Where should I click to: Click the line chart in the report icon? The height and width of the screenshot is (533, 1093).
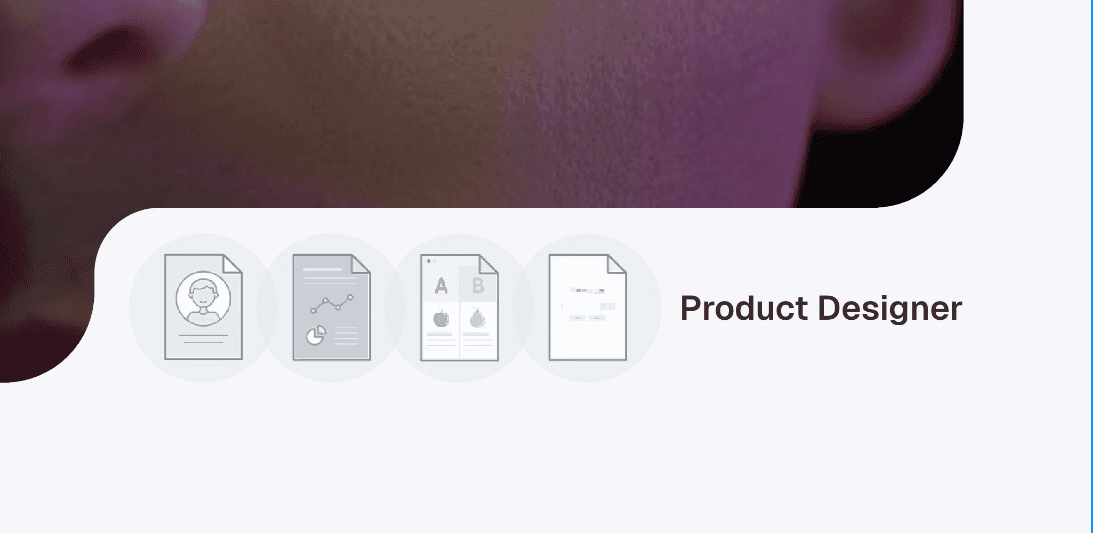[x=332, y=304]
